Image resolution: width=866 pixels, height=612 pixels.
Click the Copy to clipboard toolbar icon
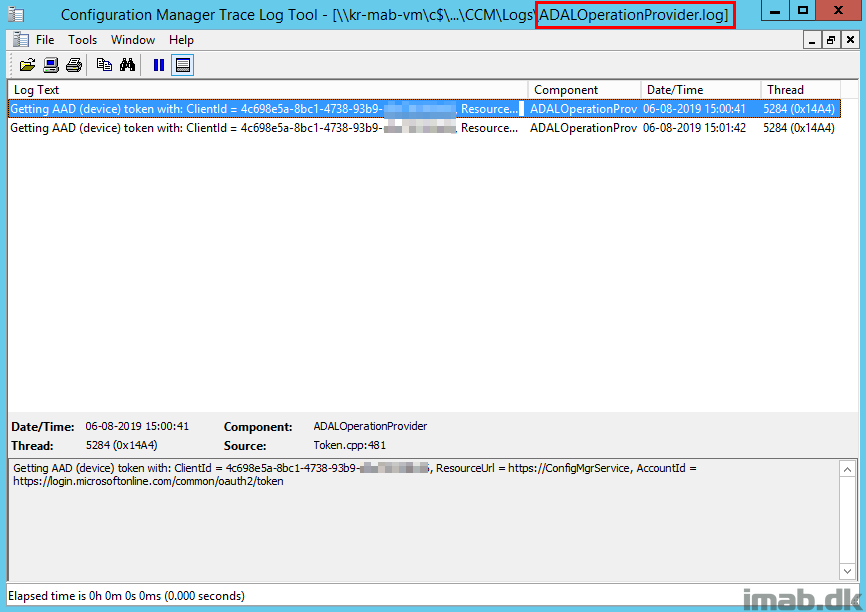click(x=104, y=65)
